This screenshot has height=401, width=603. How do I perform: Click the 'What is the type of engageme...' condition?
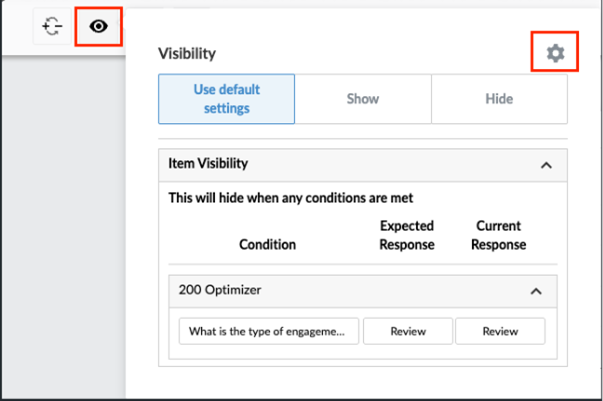(x=268, y=331)
